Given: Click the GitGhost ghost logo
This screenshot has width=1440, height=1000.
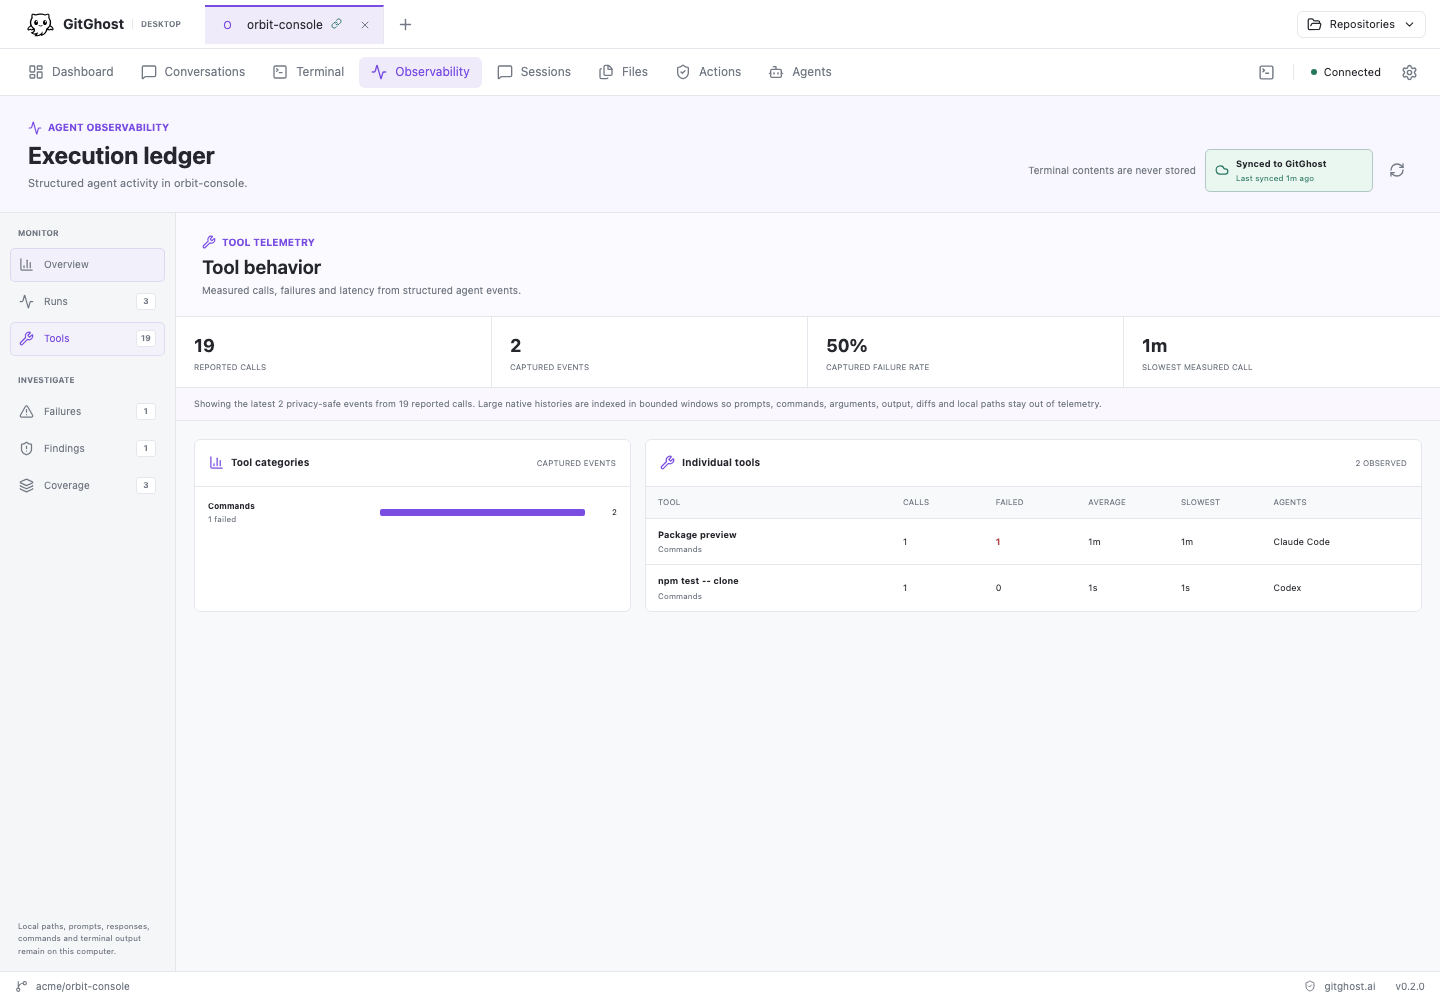Looking at the screenshot, I should point(40,24).
